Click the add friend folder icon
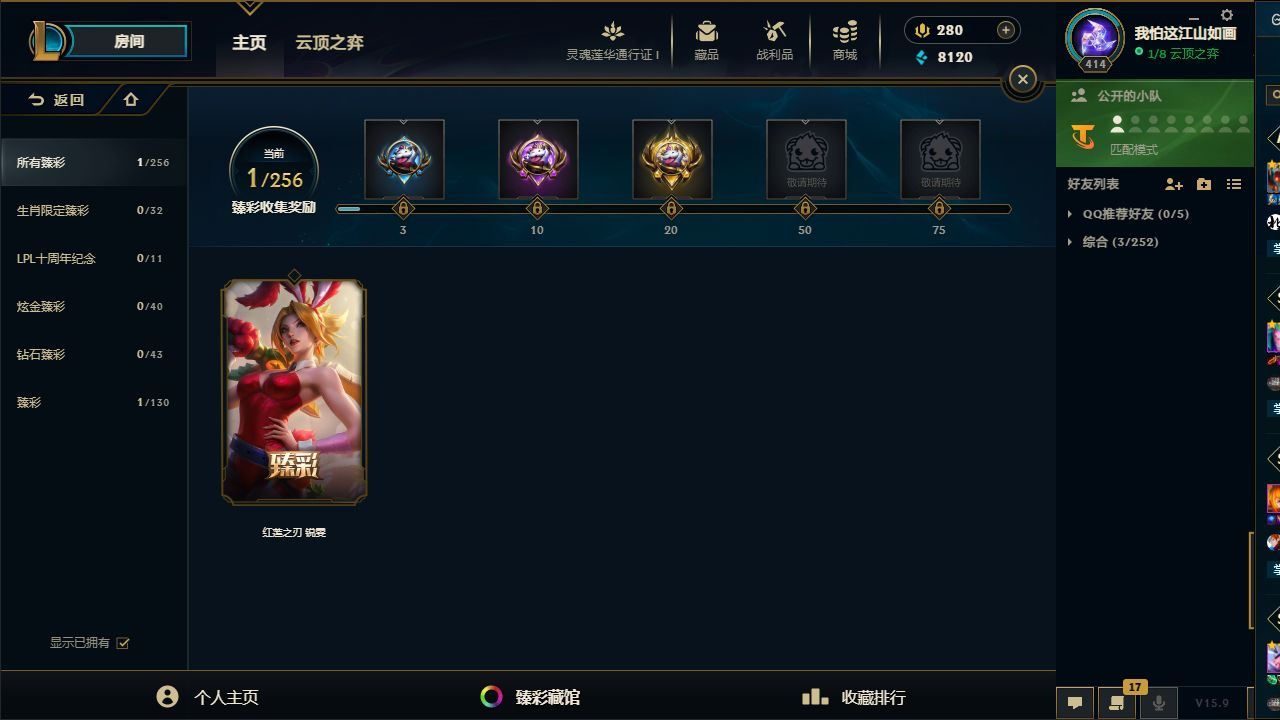1280x720 pixels. pyautogui.click(x=1204, y=184)
